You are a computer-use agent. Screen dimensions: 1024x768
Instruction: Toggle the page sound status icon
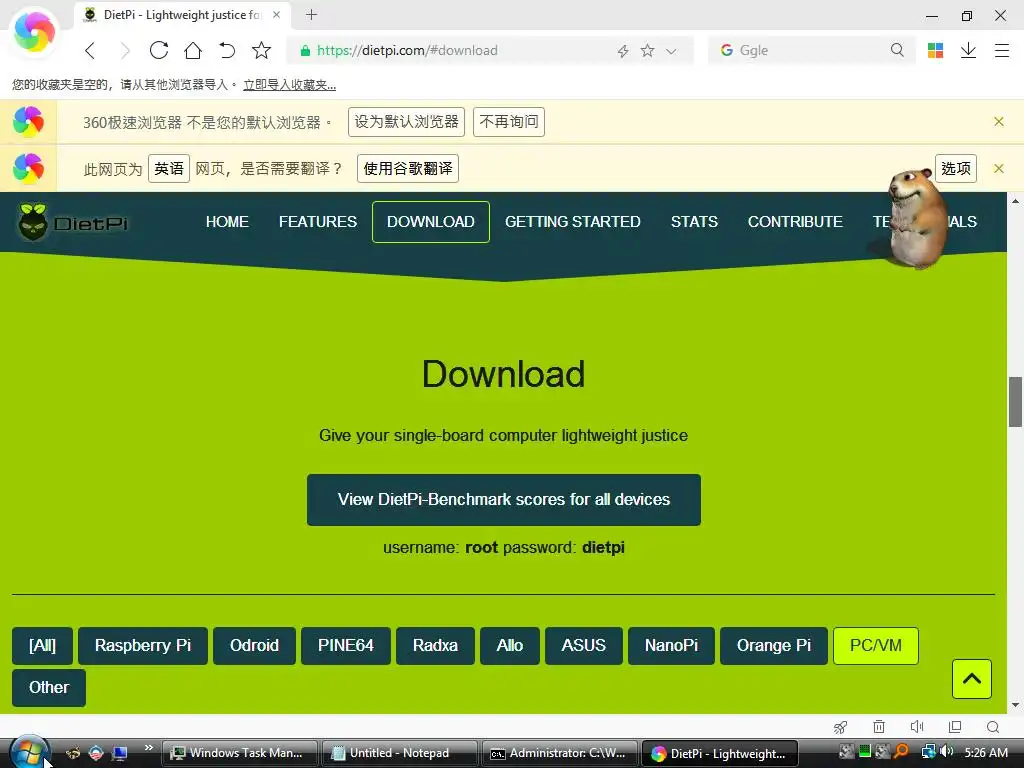click(917, 727)
